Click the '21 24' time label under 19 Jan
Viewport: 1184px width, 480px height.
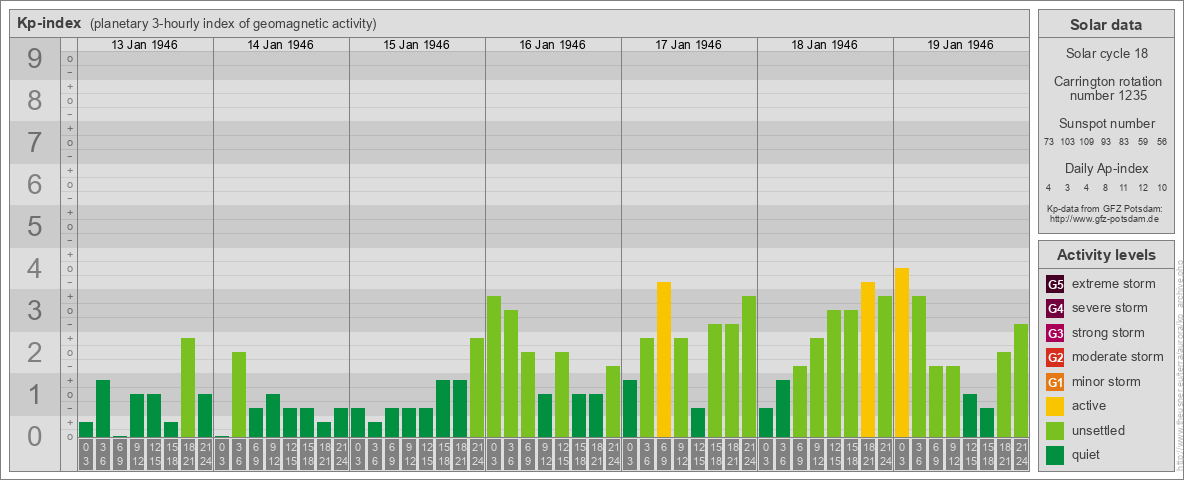click(1021, 455)
